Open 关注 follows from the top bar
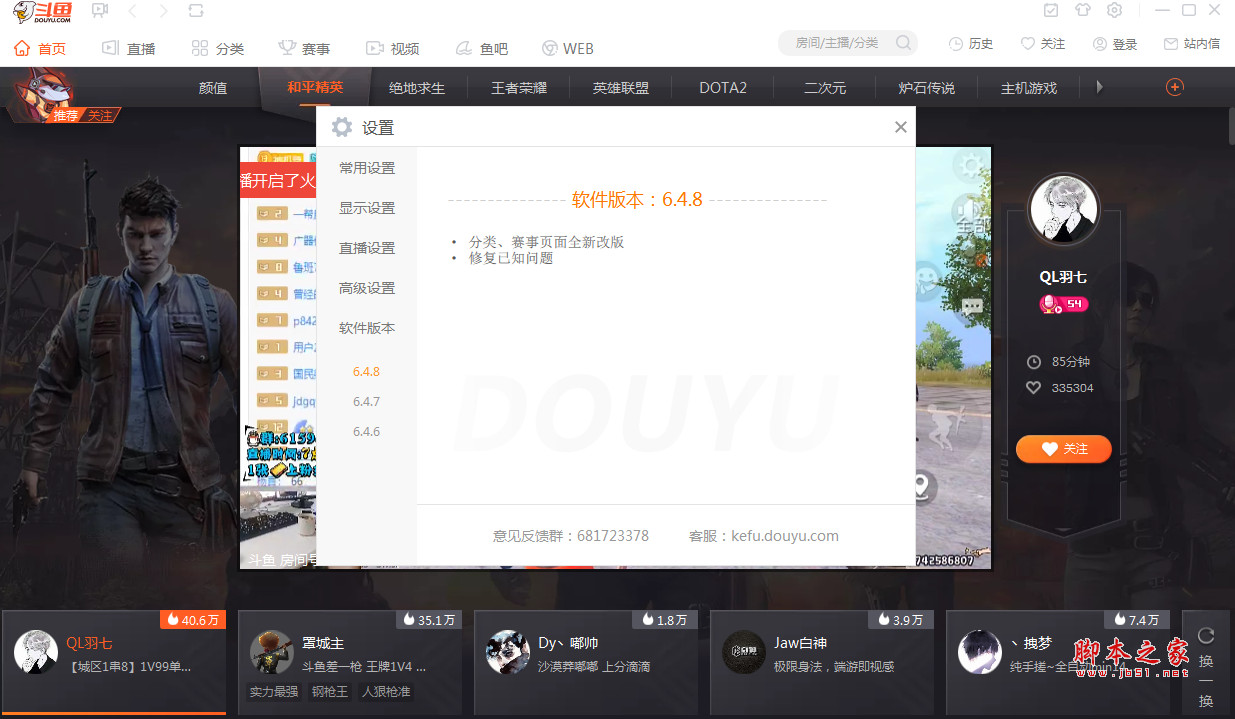 click(1043, 44)
